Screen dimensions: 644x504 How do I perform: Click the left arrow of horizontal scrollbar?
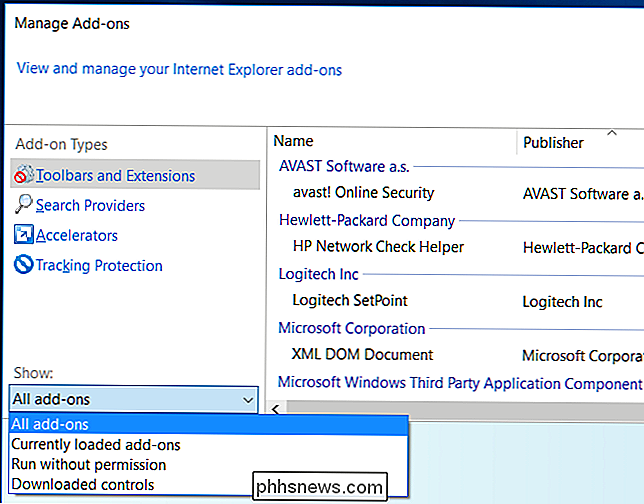[x=276, y=409]
